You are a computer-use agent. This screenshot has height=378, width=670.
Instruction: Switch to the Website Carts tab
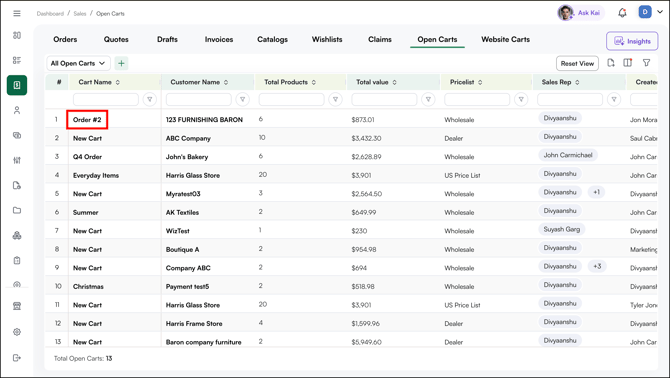(505, 39)
